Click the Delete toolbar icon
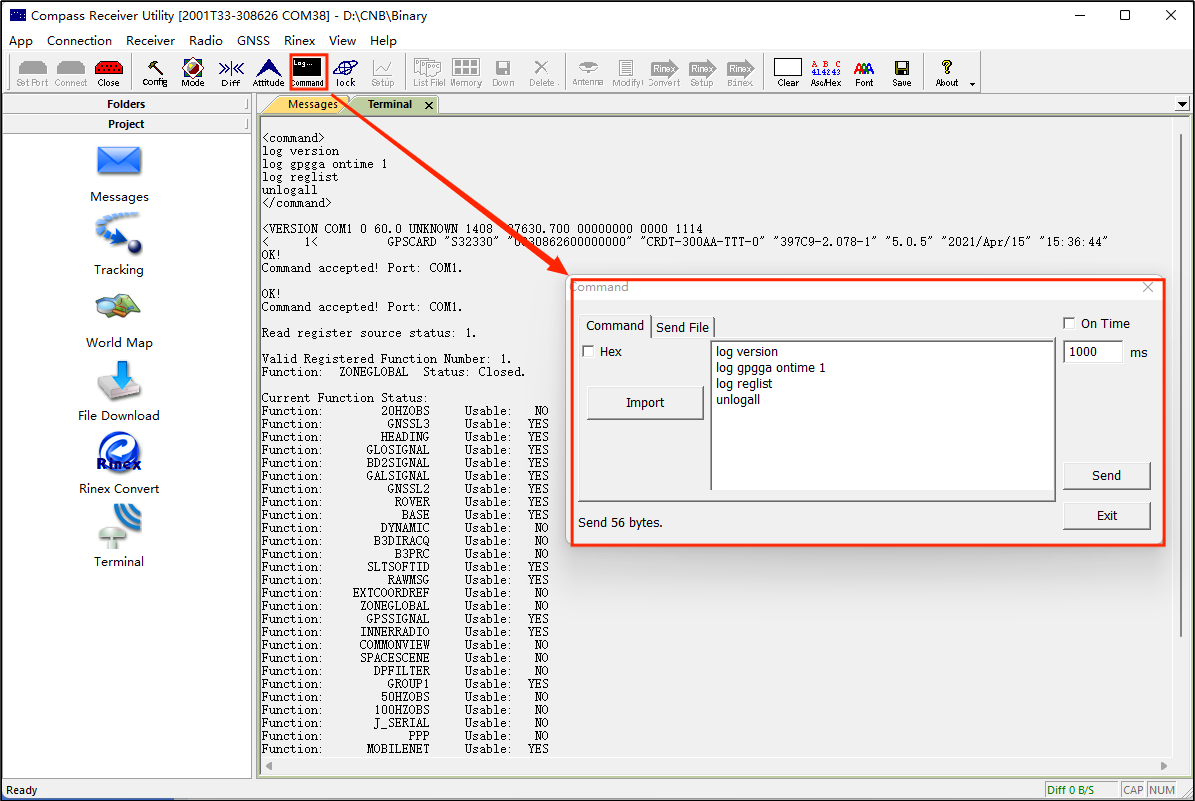The height and width of the screenshot is (801, 1195). (542, 73)
